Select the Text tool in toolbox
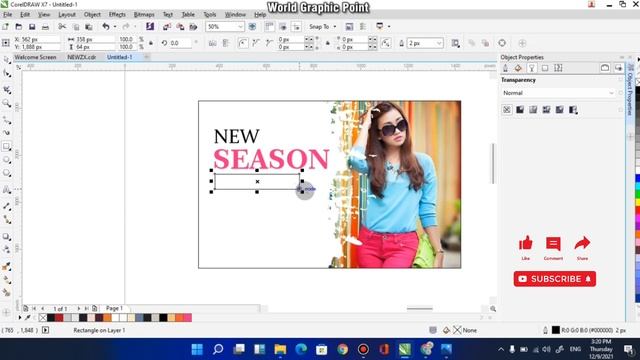 pyautogui.click(x=7, y=190)
